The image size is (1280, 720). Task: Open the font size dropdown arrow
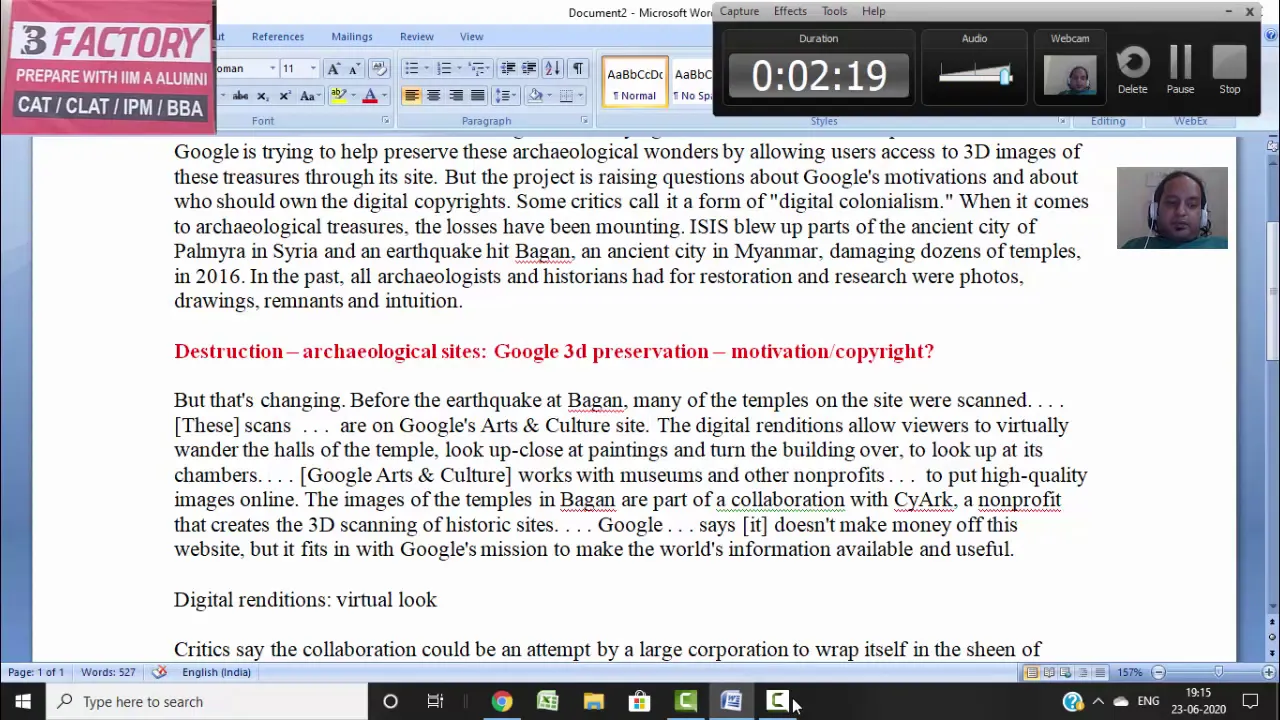pos(313,68)
